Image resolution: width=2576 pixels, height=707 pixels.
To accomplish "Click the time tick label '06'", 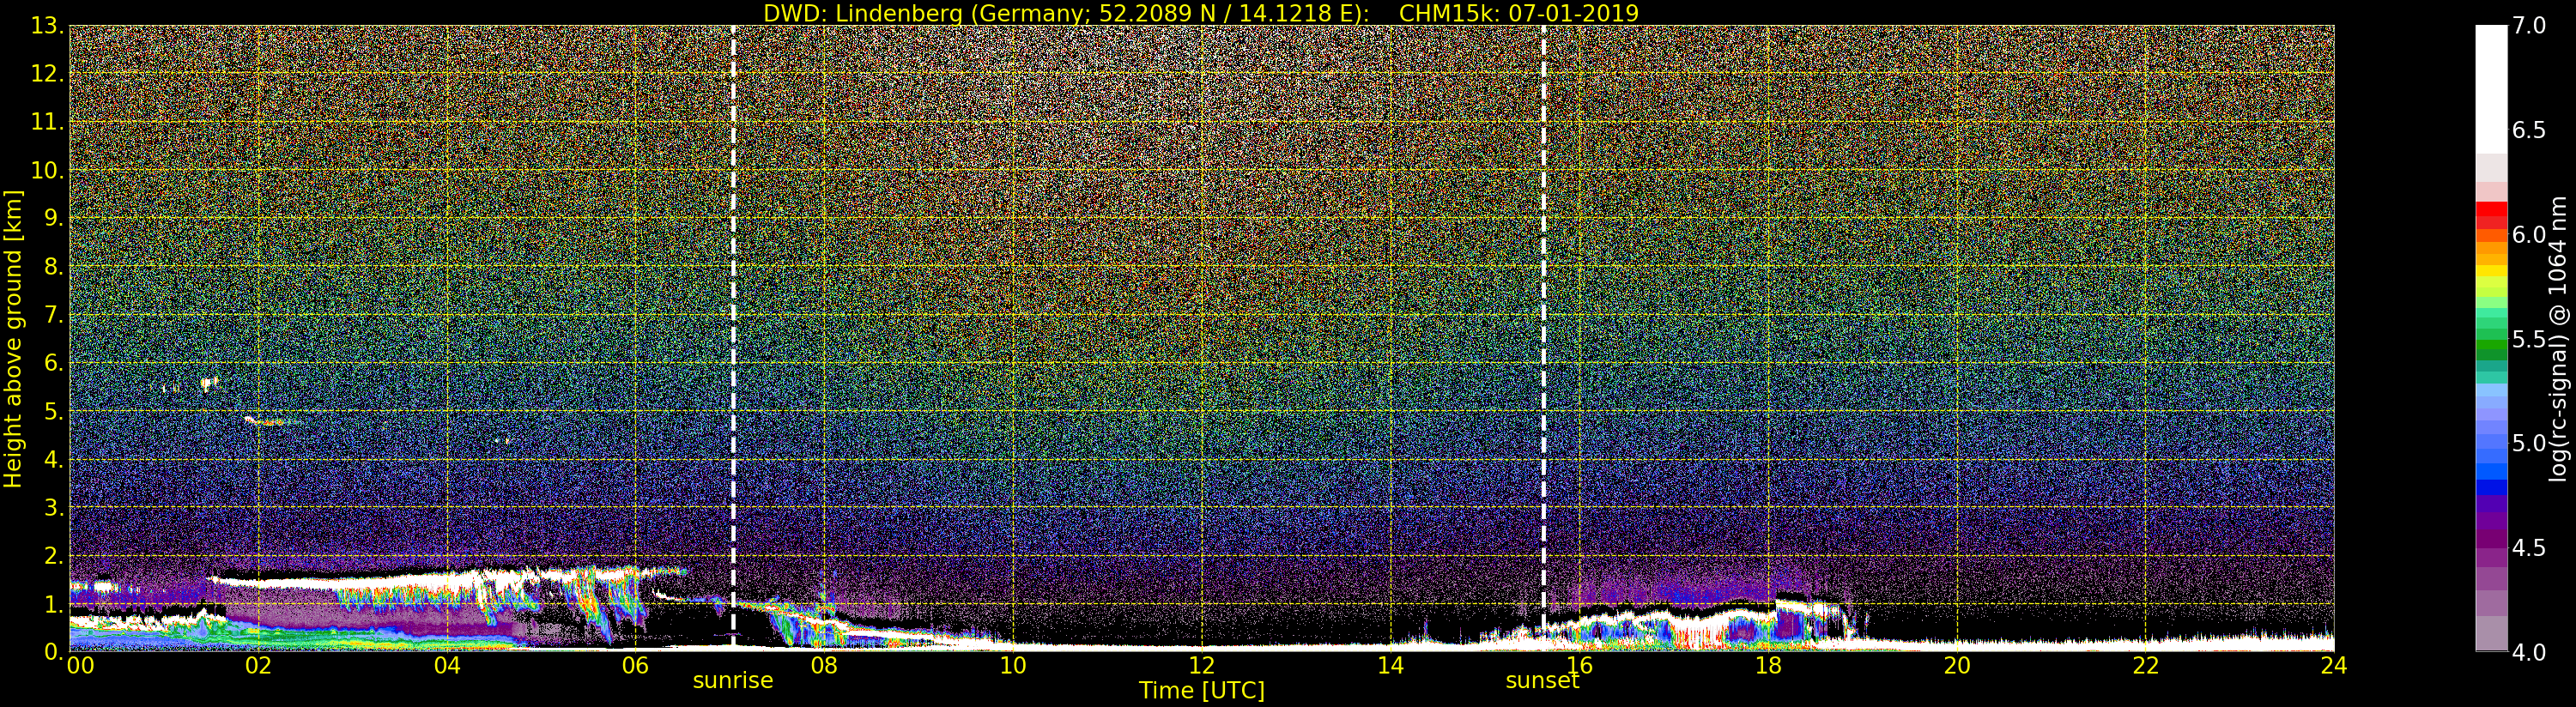I will tap(635, 666).
